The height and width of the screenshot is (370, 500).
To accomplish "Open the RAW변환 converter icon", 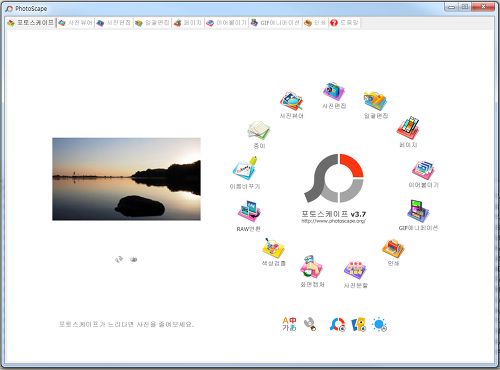I will pos(249,212).
